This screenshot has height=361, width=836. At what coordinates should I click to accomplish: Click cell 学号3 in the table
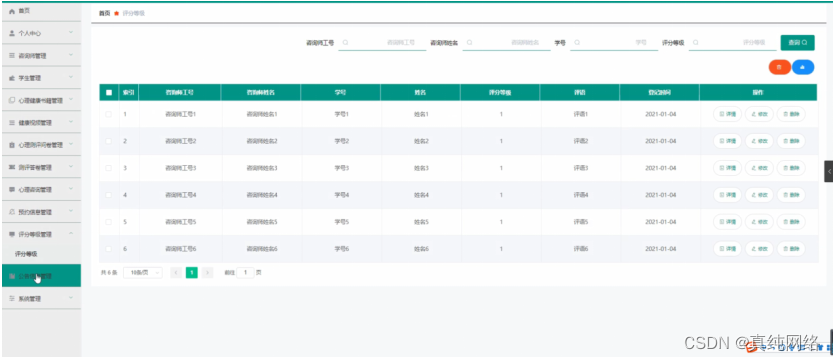(341, 168)
